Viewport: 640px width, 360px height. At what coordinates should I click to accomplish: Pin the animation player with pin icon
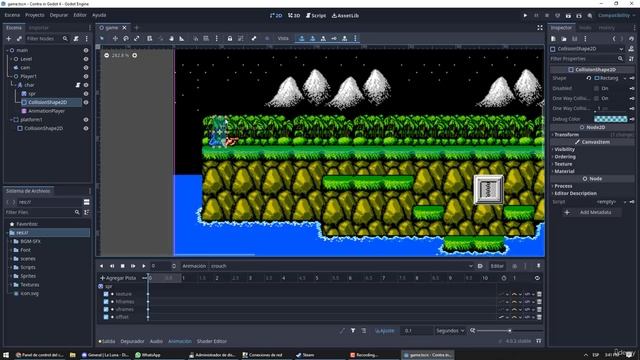point(538,266)
